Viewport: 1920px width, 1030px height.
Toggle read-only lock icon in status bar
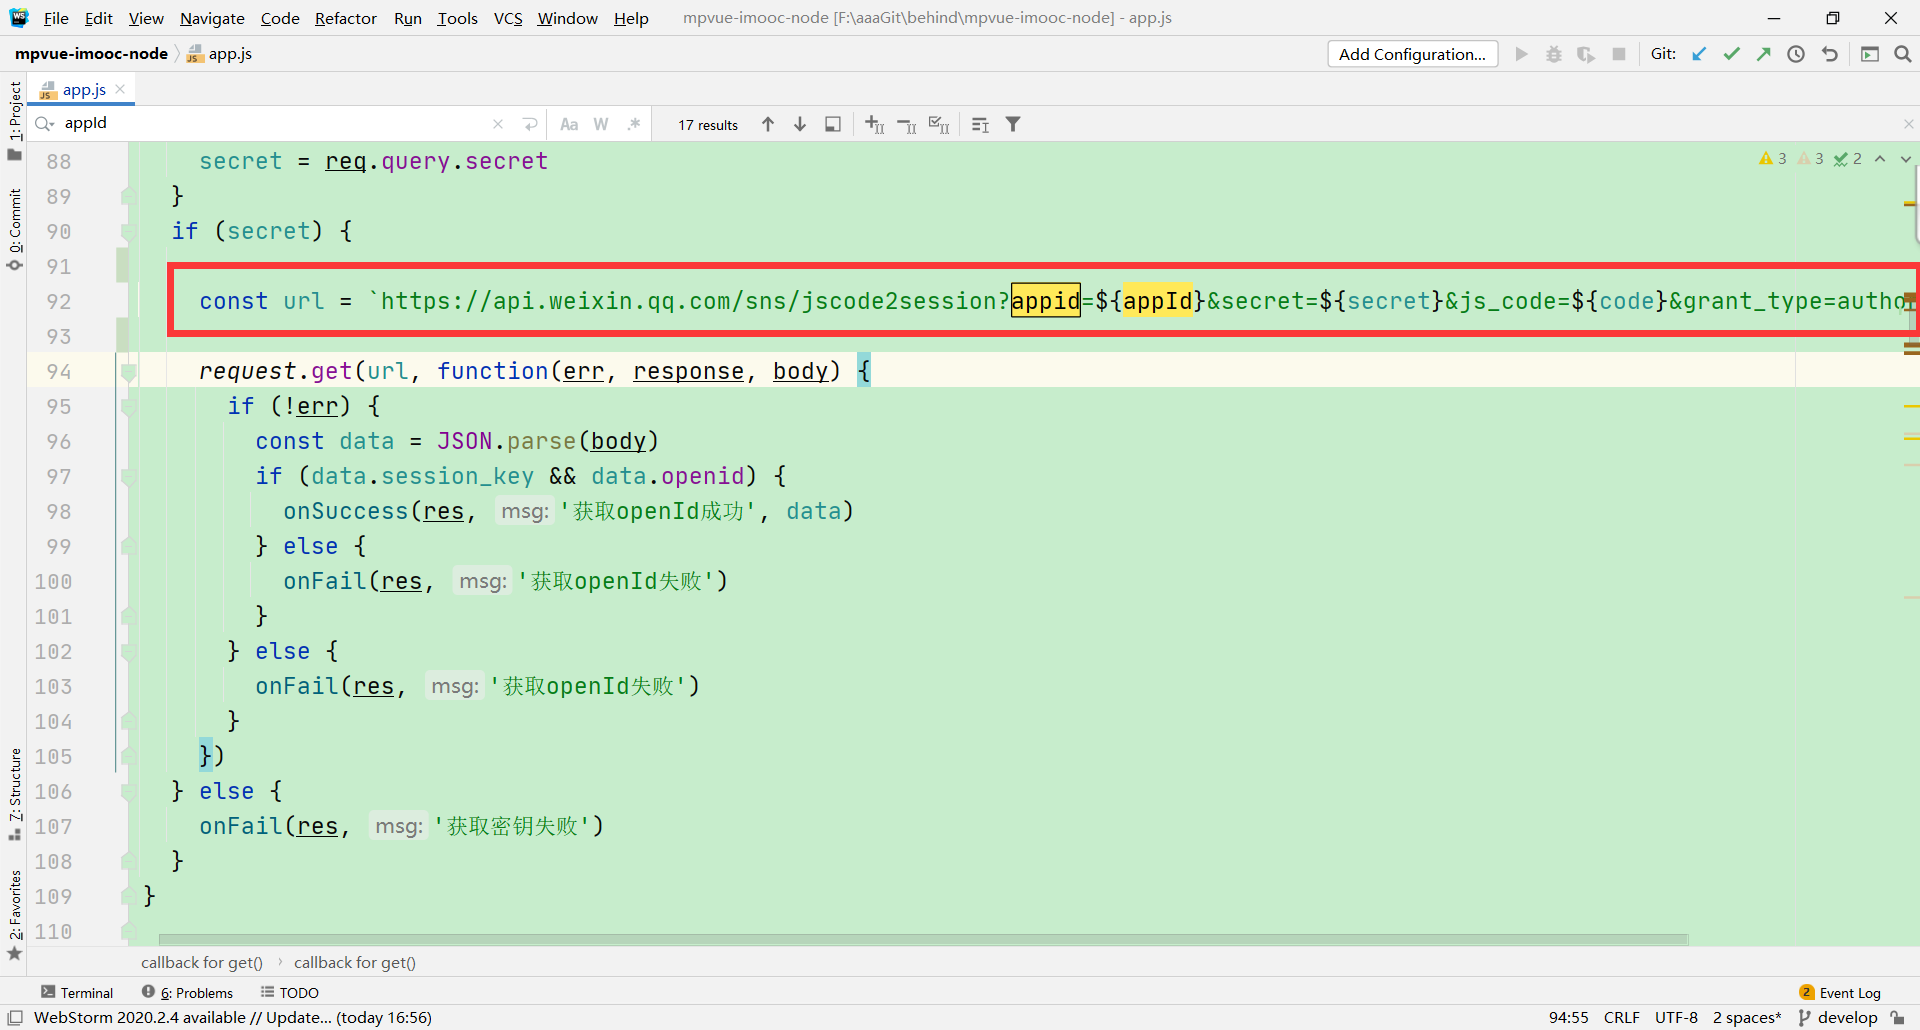pos(1897,1017)
